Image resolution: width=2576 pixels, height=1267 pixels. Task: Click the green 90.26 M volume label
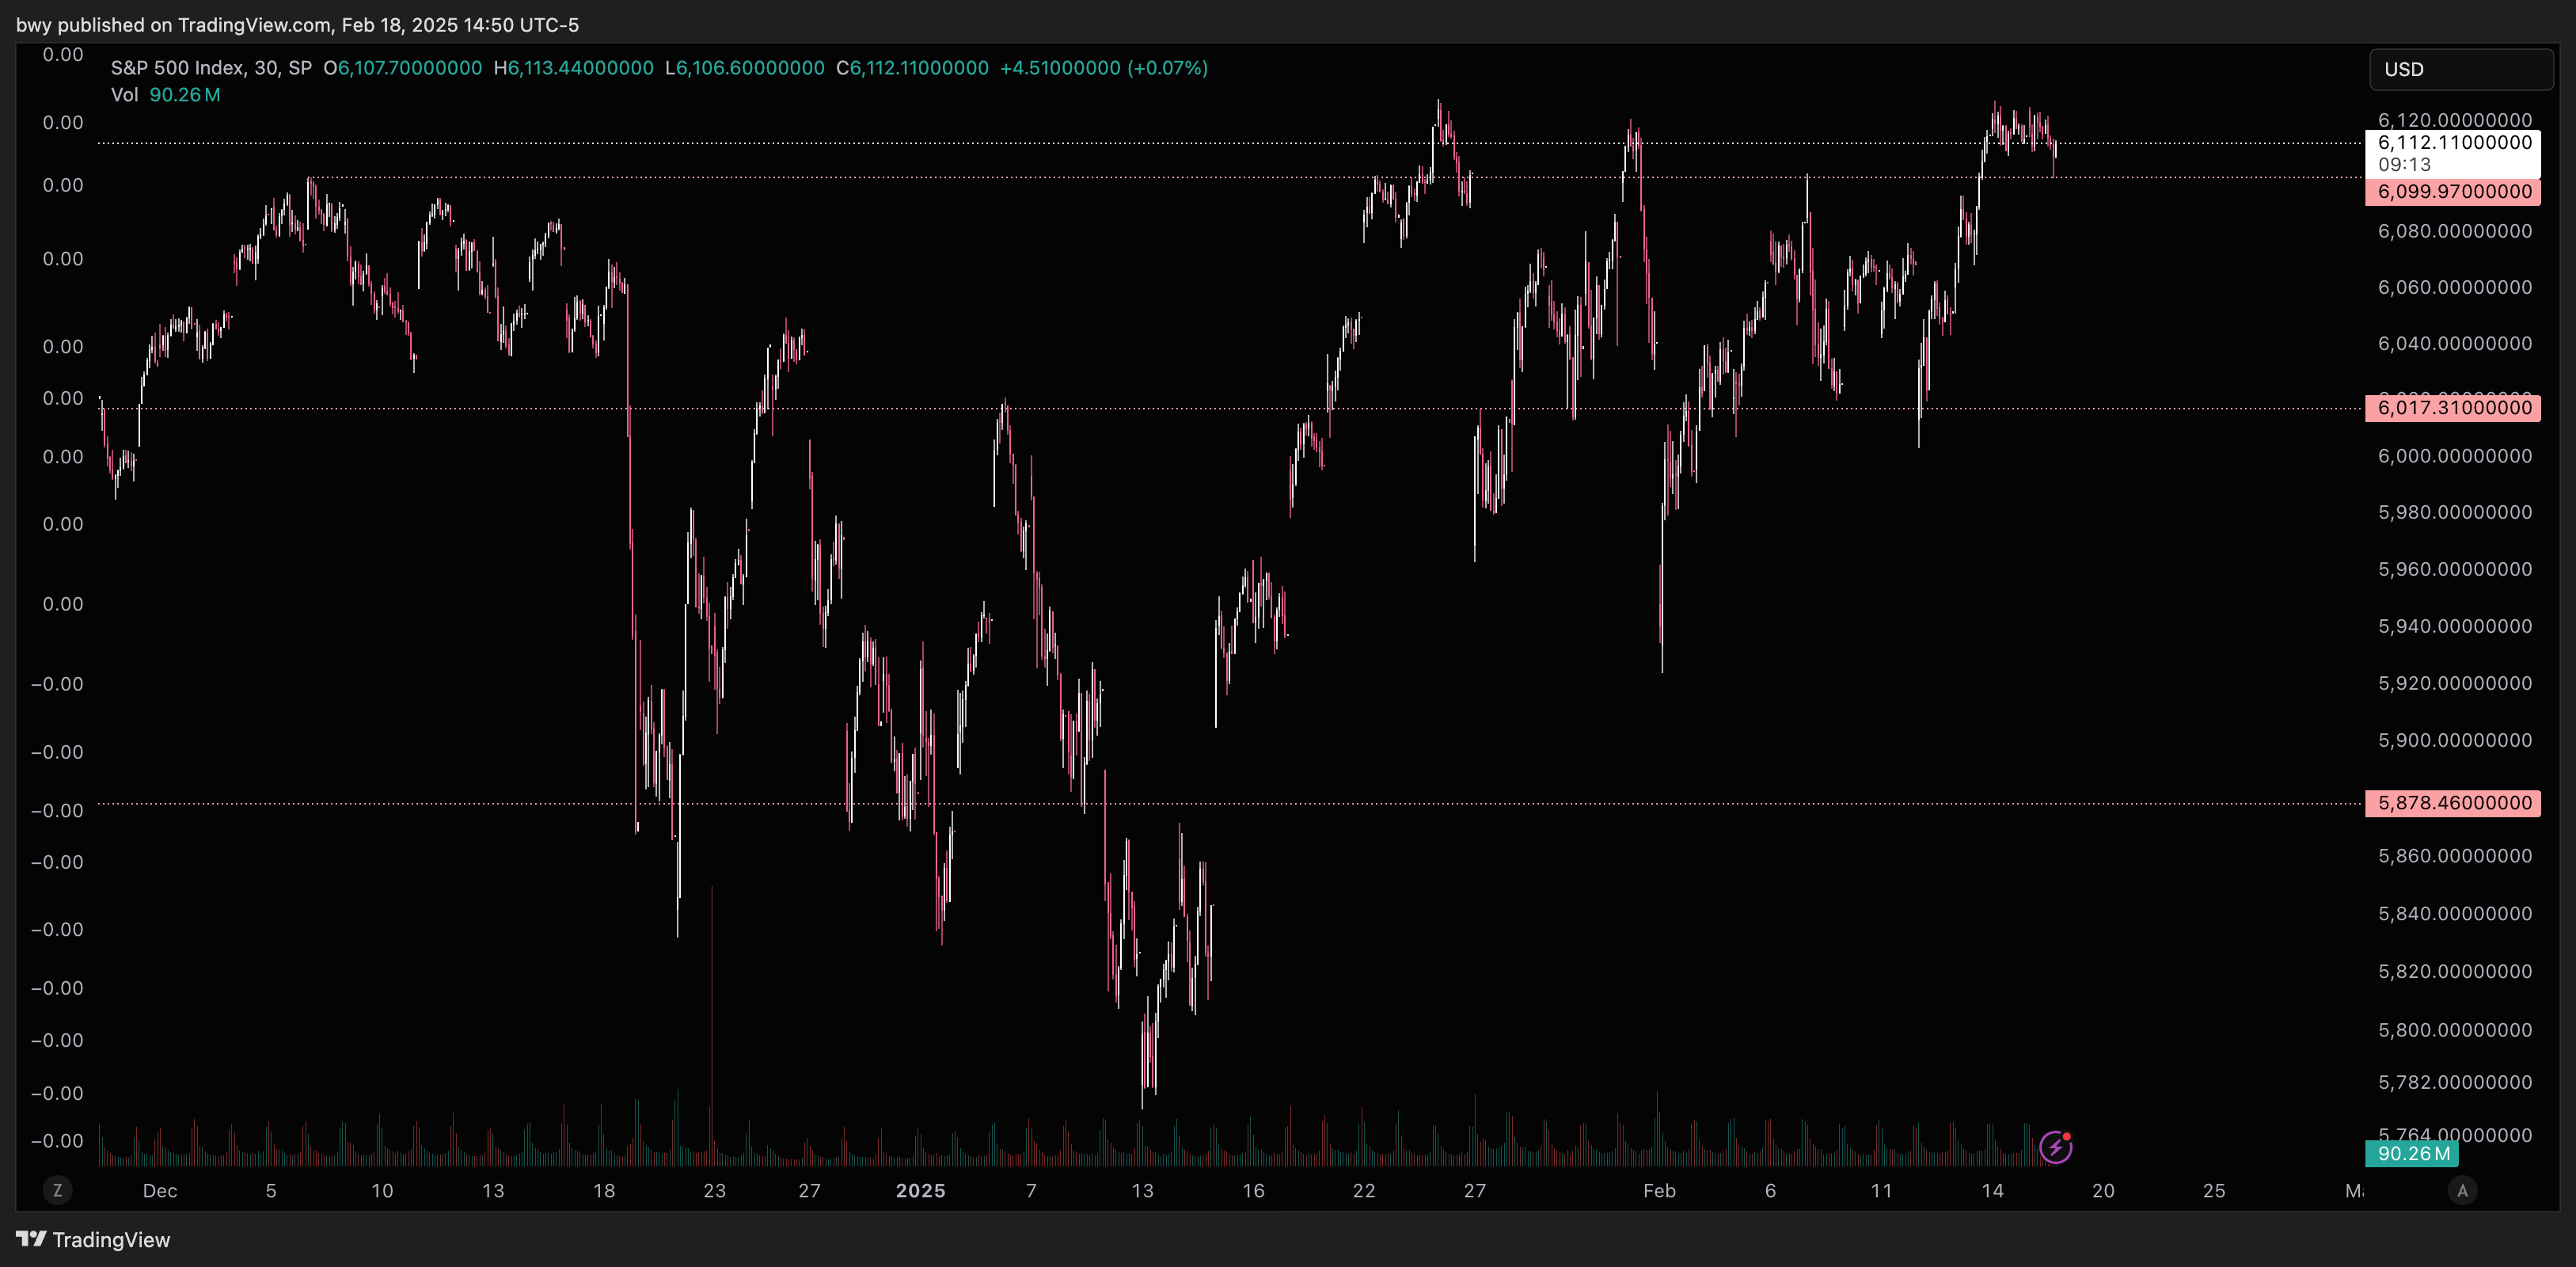coord(2411,1154)
